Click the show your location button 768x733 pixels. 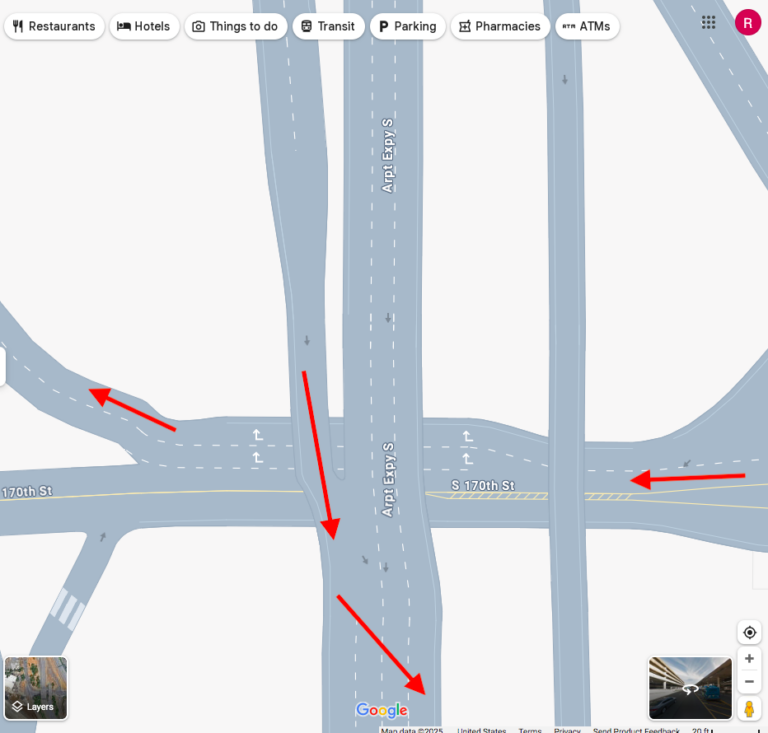point(749,632)
